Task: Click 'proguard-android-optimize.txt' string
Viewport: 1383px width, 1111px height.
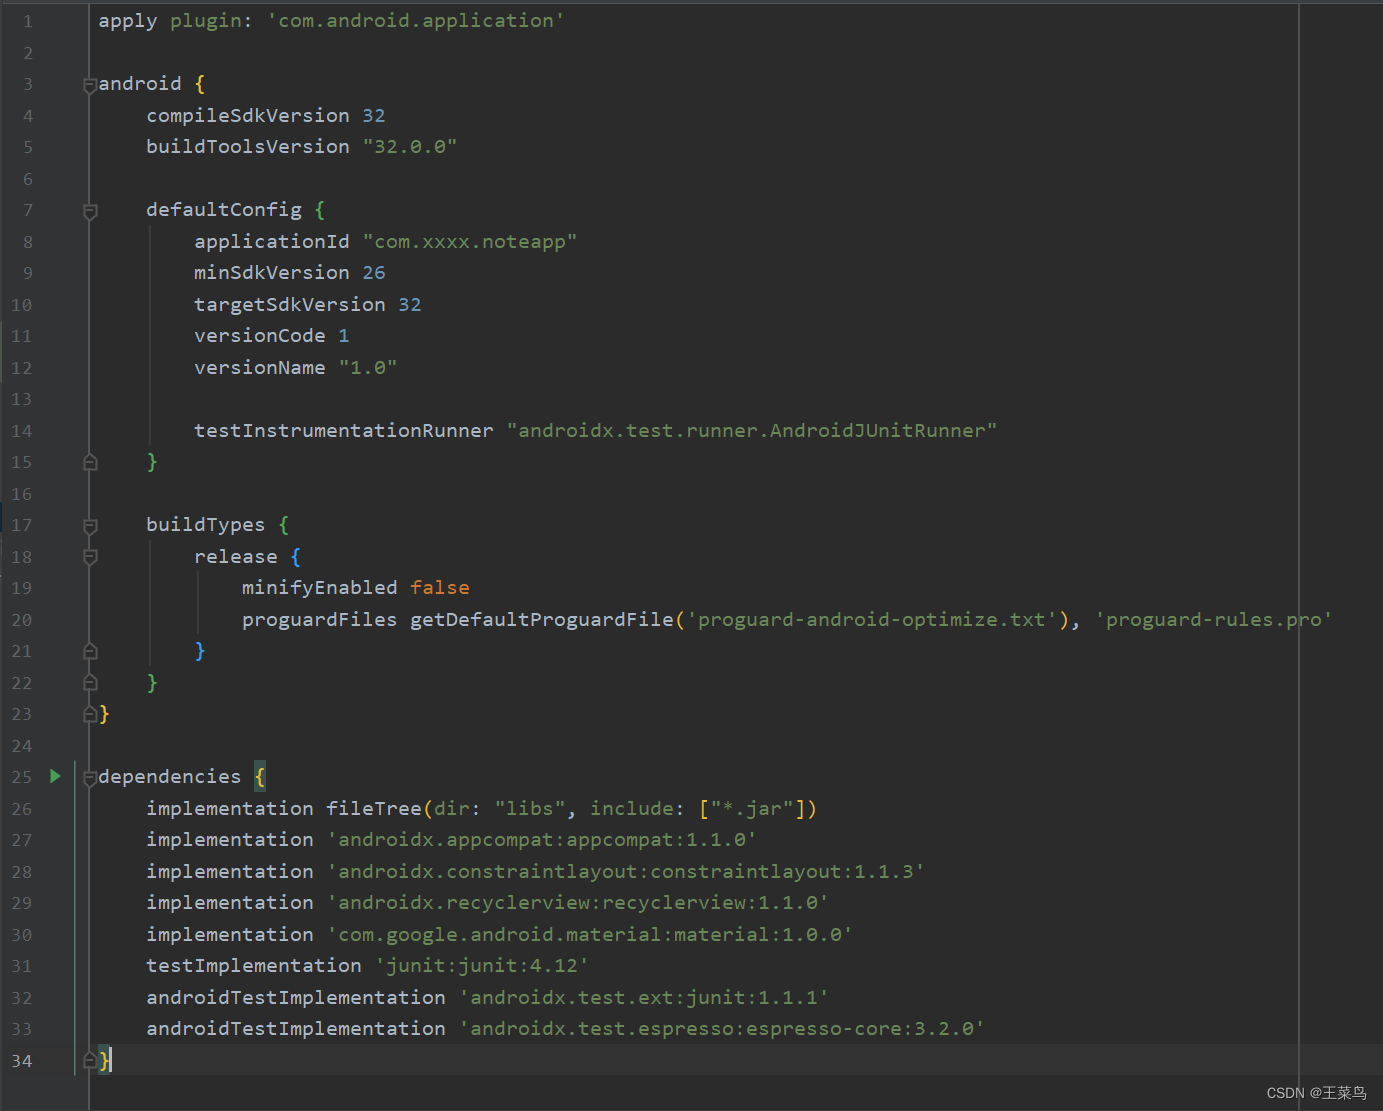Action: tap(872, 619)
